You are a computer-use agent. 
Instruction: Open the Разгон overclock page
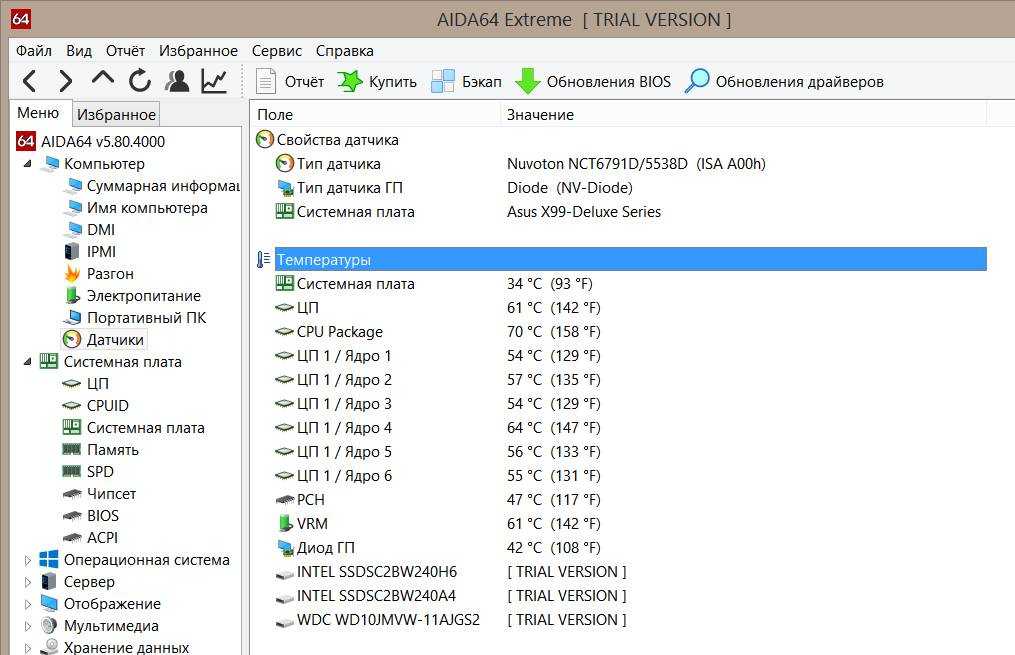(x=99, y=274)
